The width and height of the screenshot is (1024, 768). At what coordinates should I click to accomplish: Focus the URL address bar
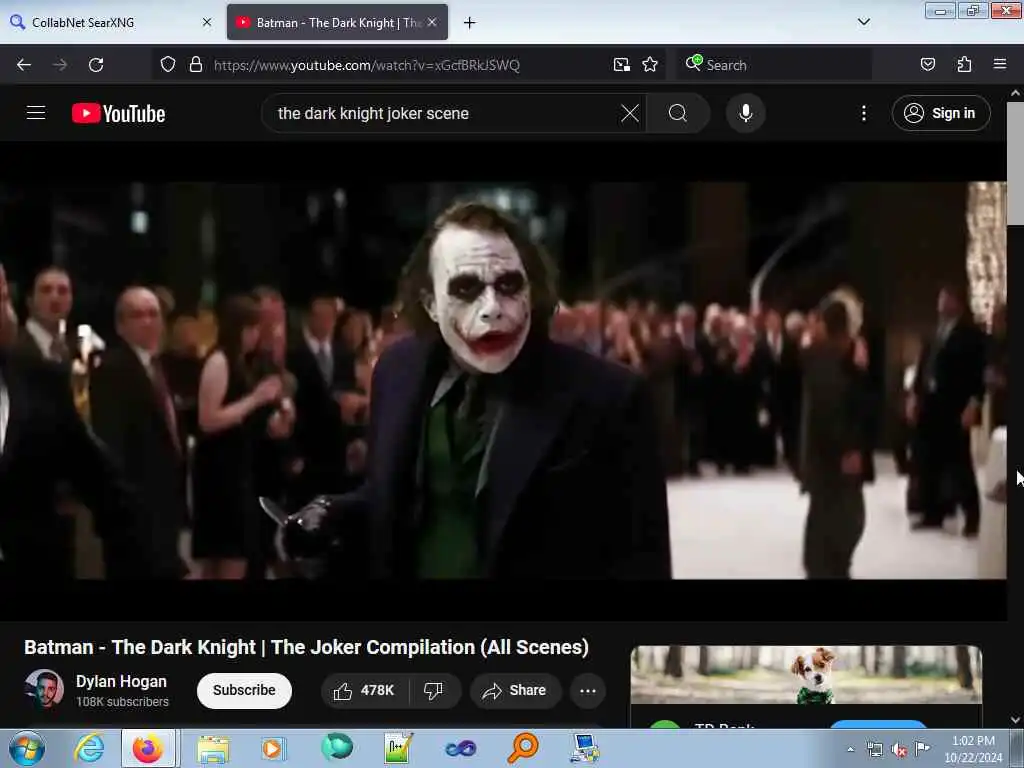pos(408,65)
